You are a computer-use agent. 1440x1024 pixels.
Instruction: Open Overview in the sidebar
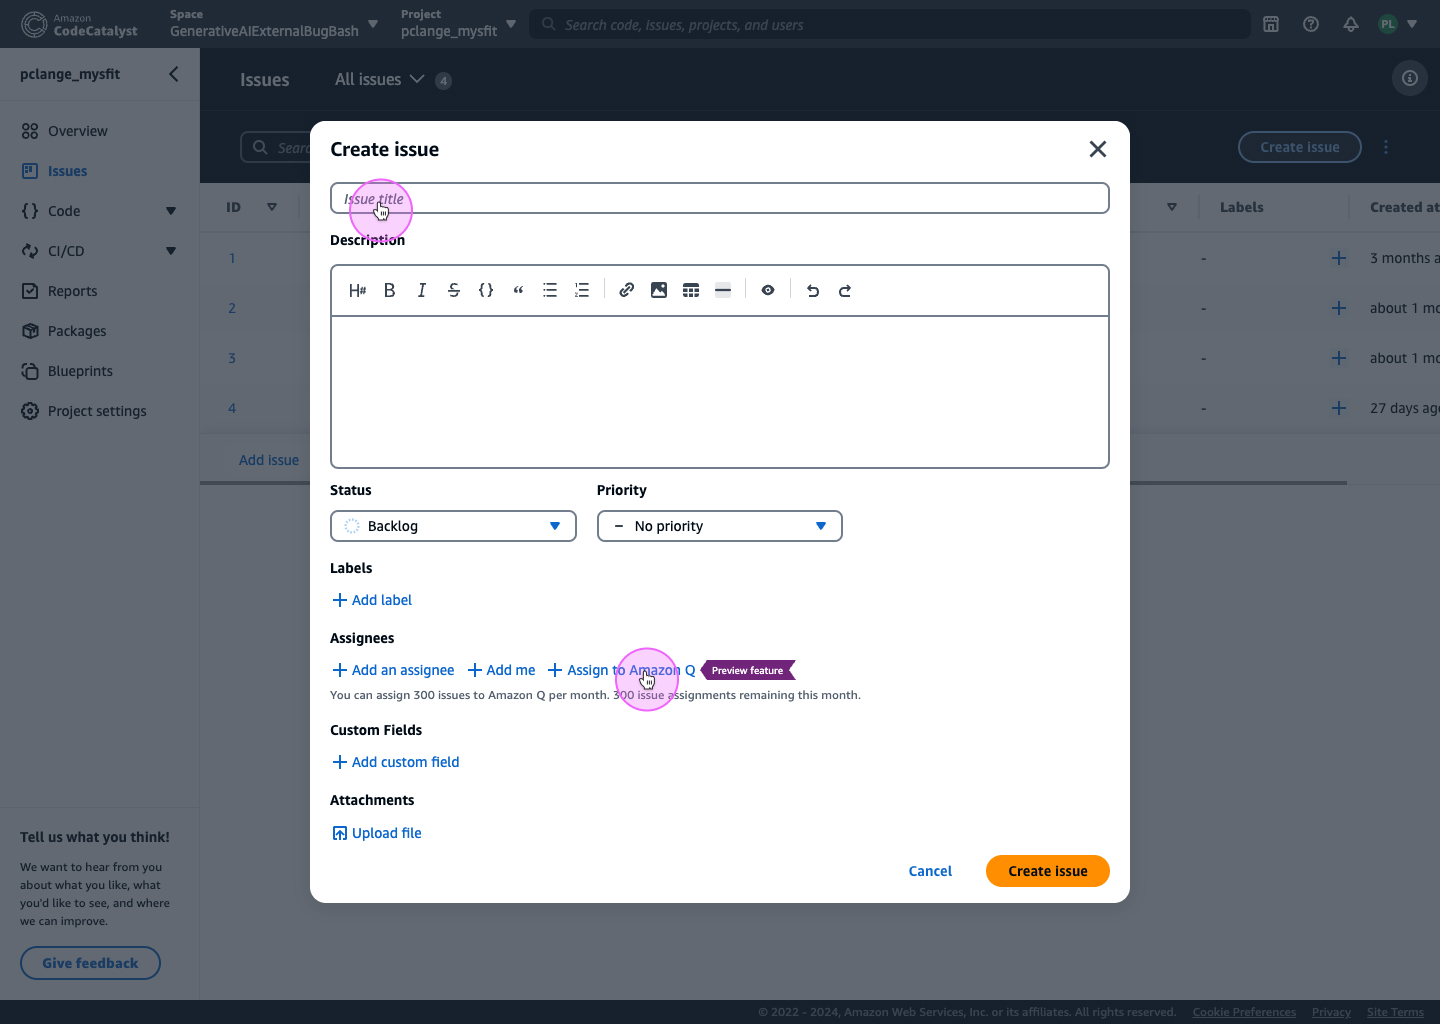(77, 131)
